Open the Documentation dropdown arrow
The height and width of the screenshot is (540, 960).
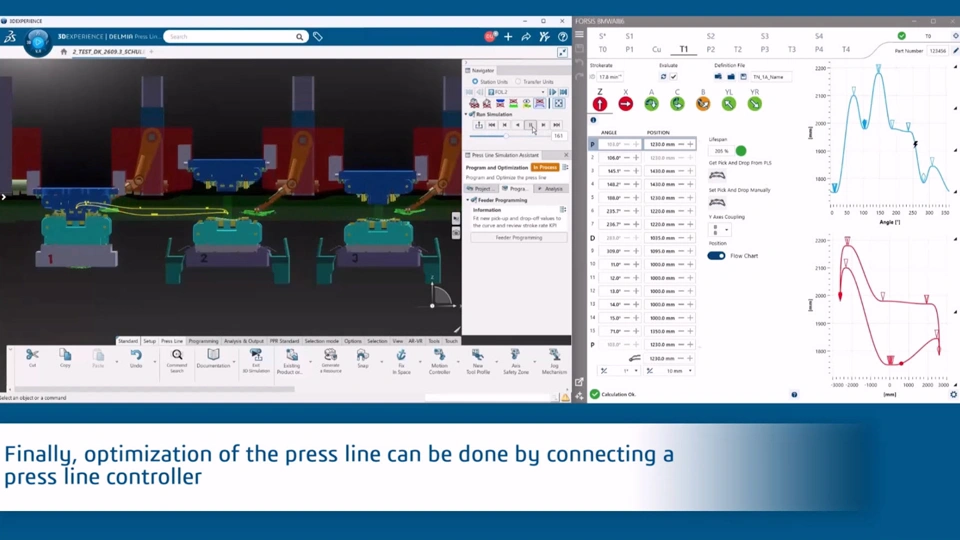234,362
